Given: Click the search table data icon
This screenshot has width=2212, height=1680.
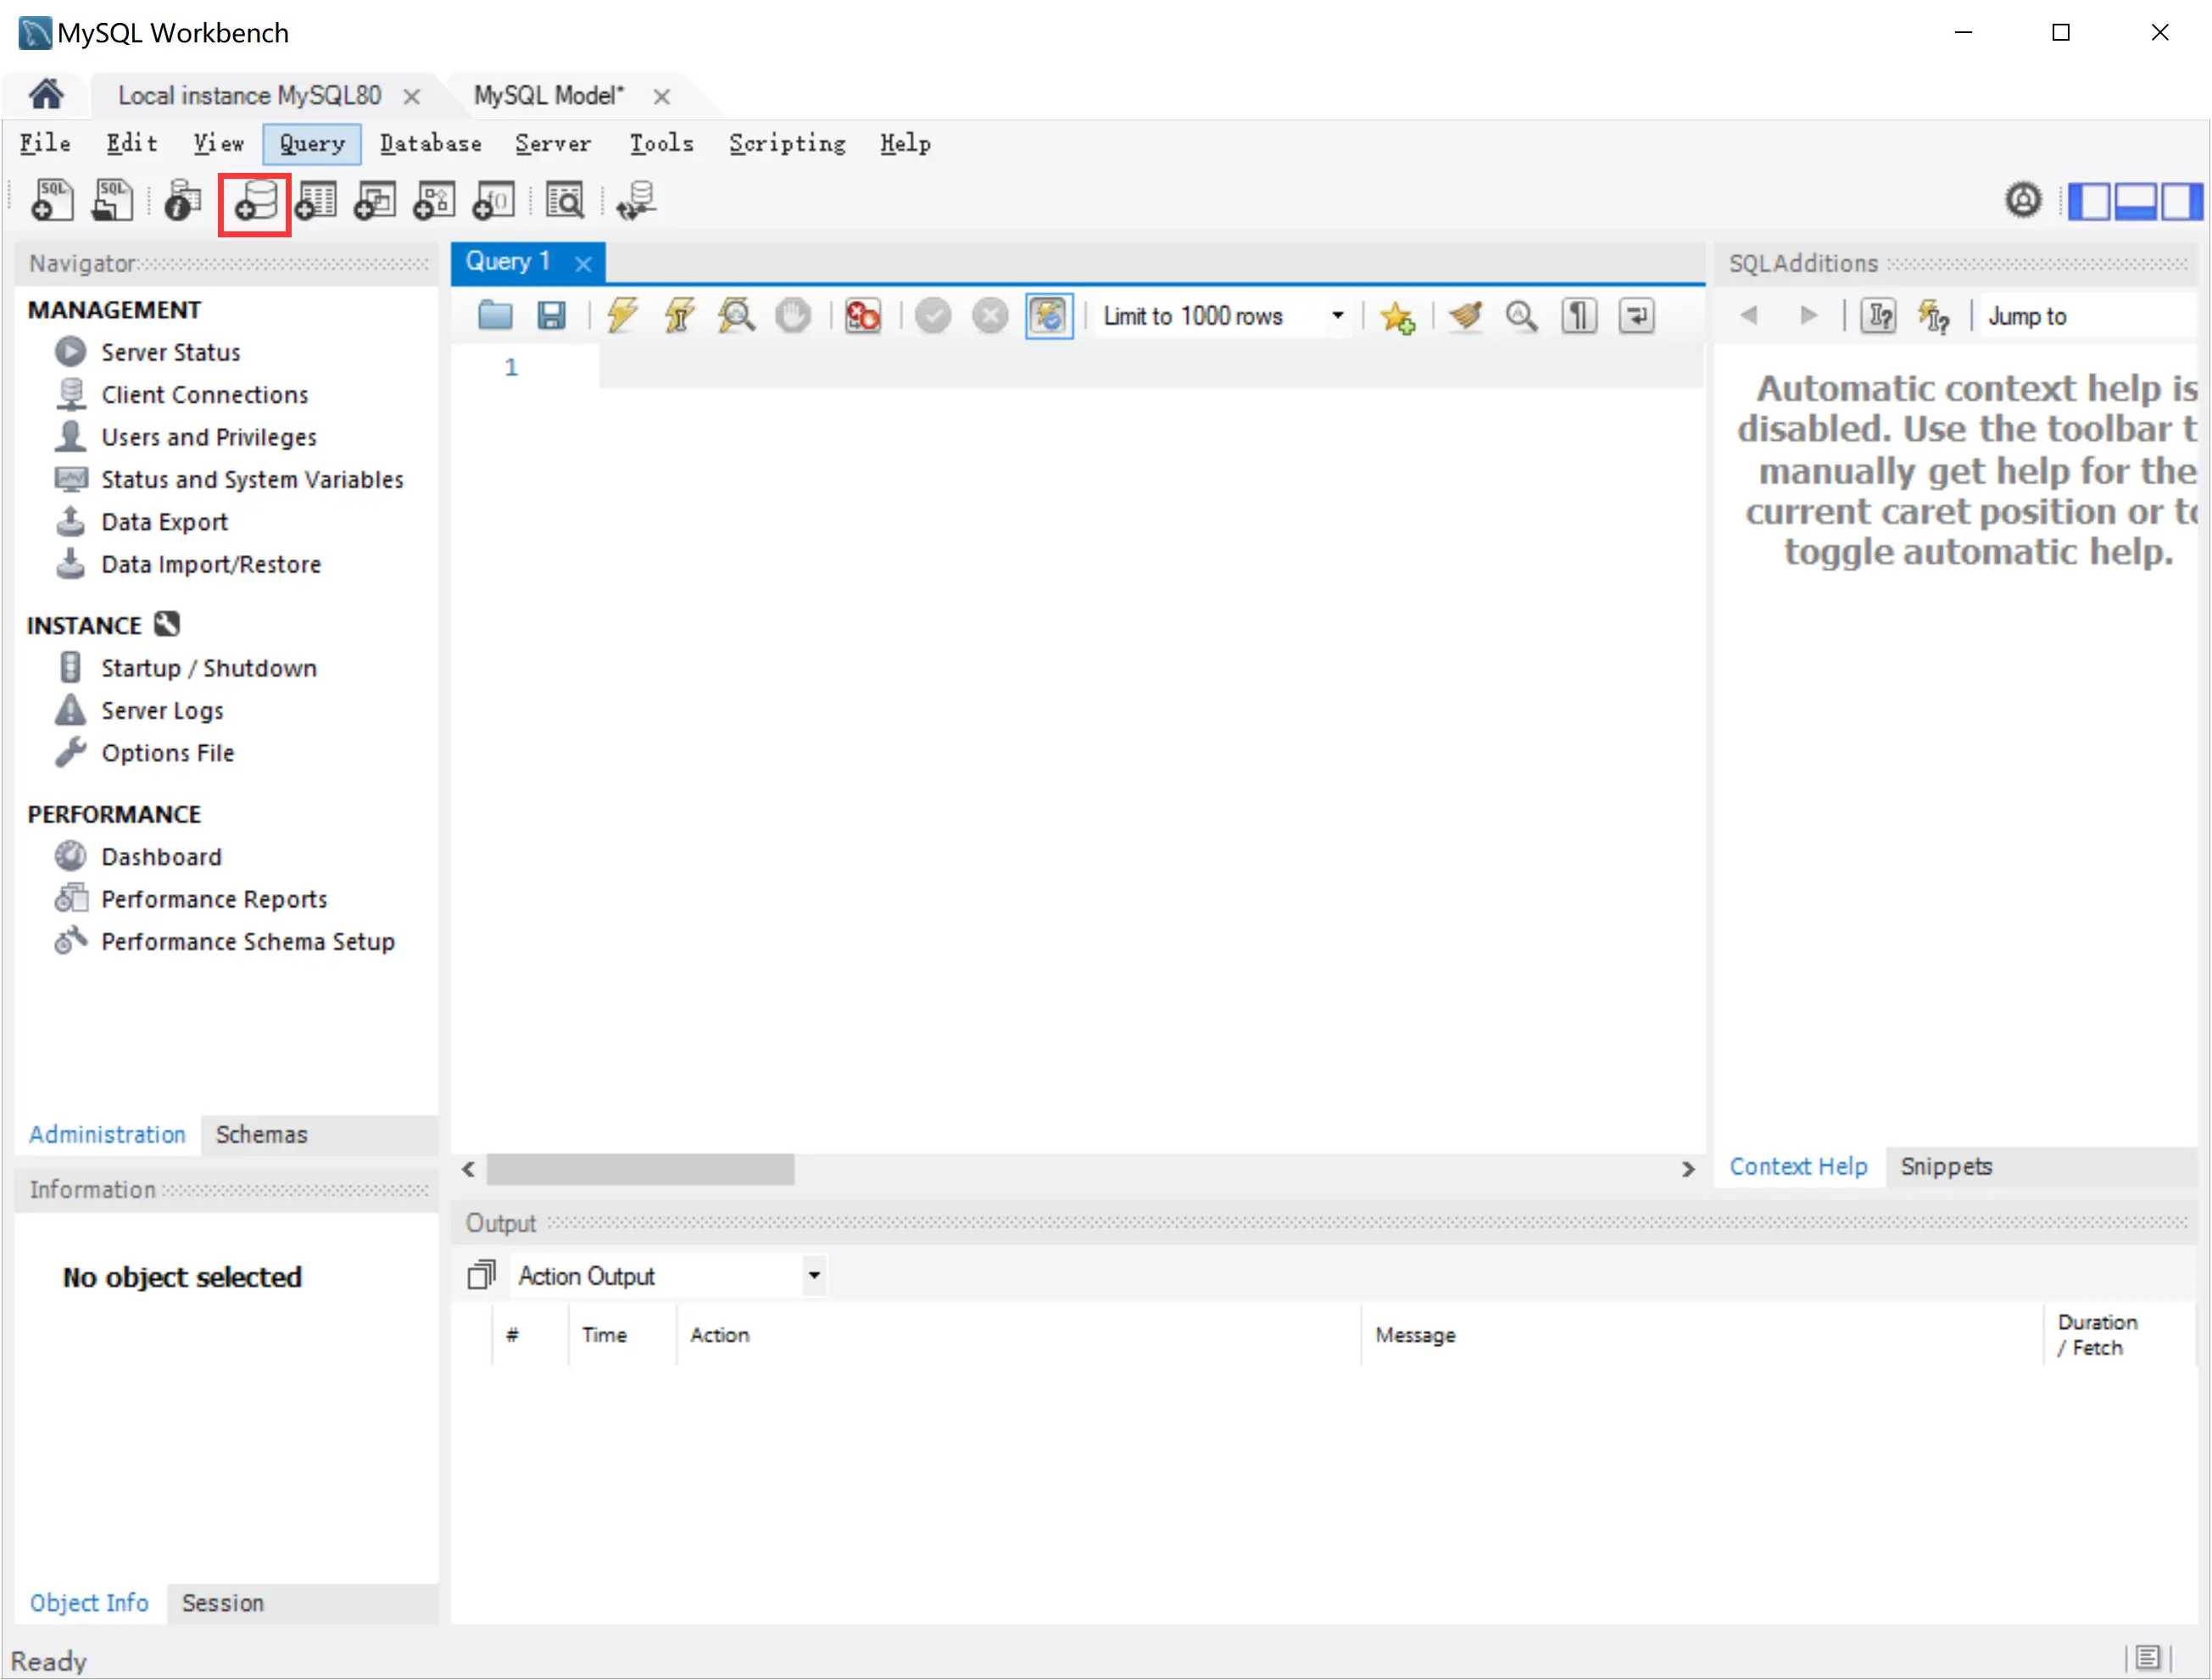Looking at the screenshot, I should [x=565, y=203].
